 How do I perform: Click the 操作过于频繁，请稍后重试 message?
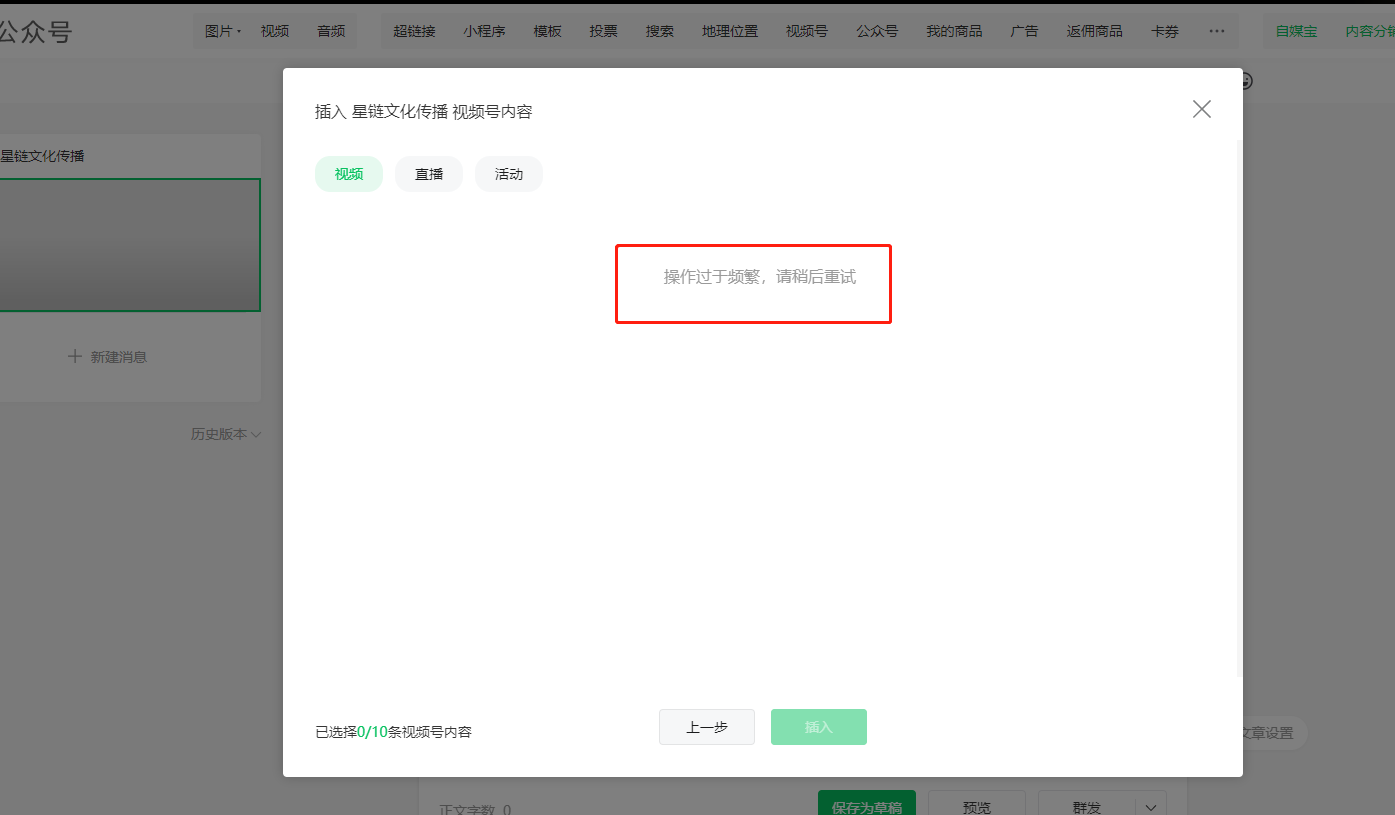[x=760, y=277]
